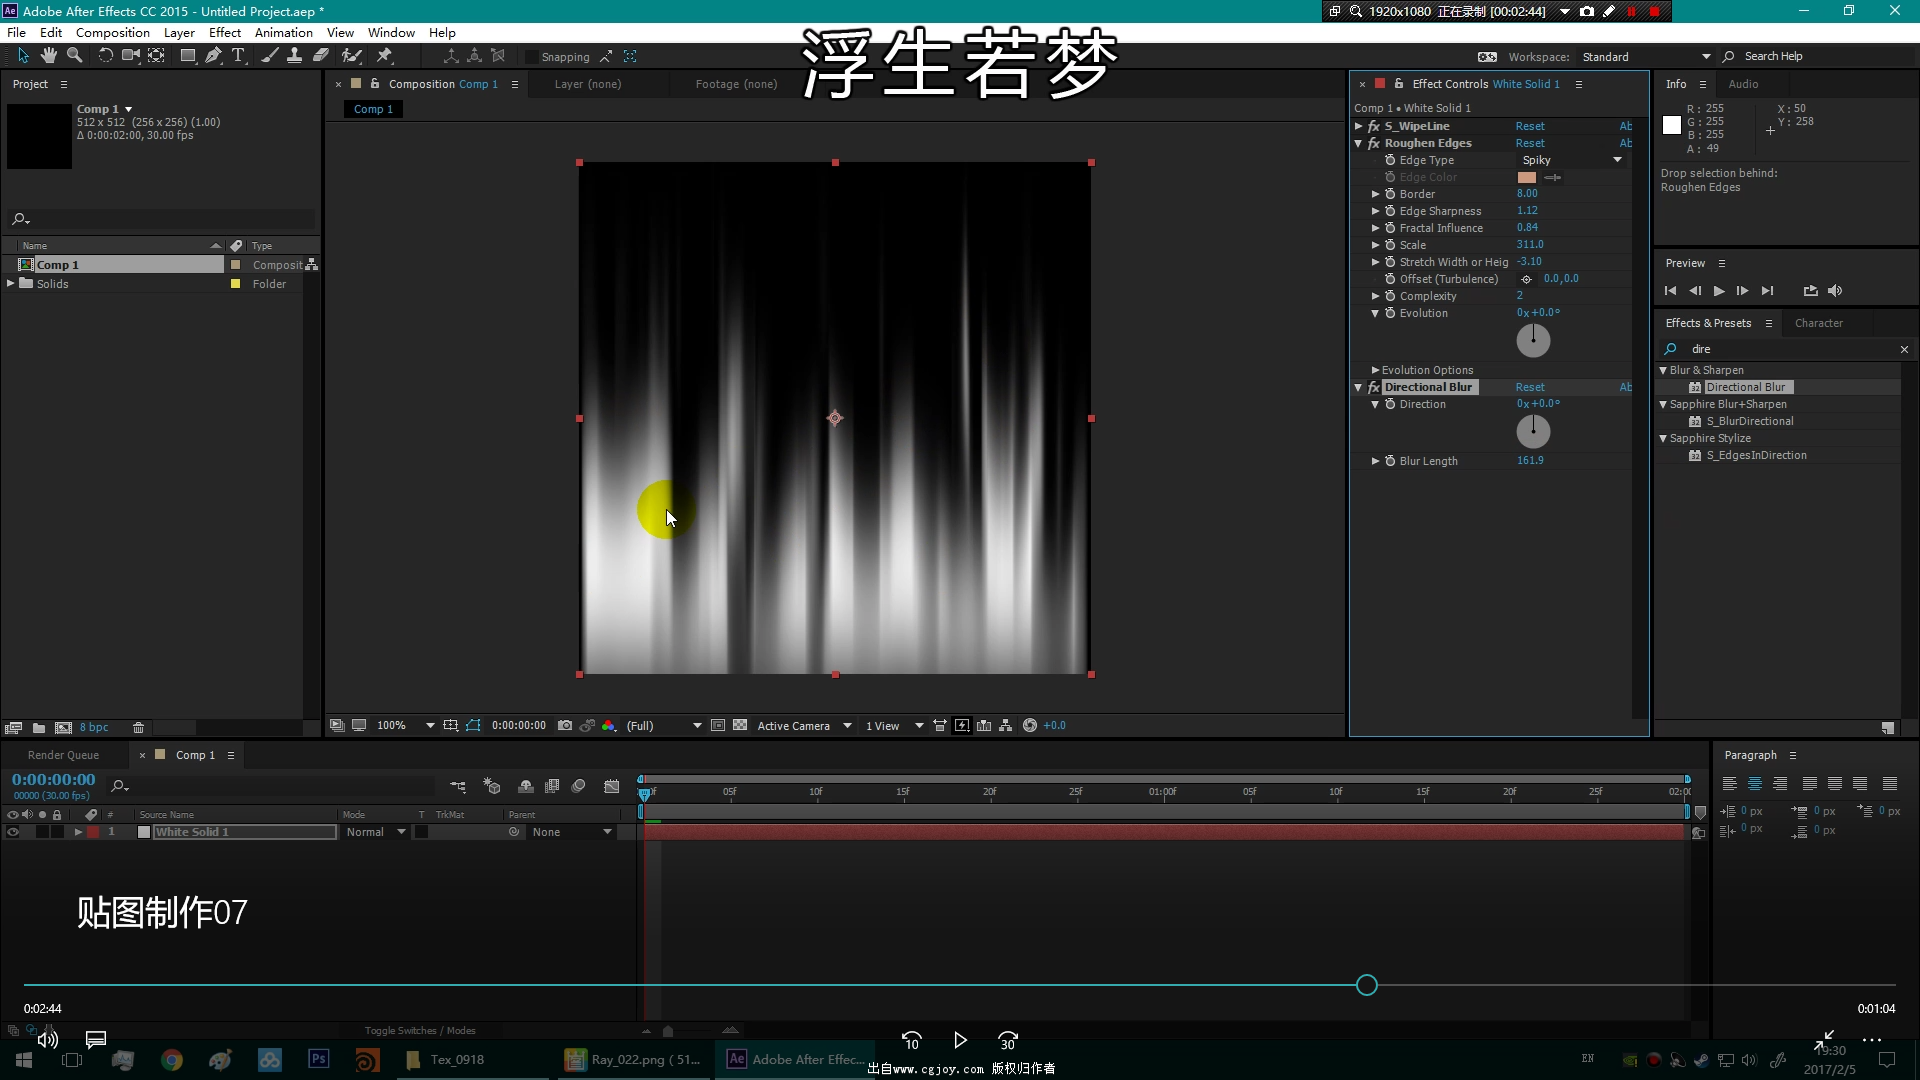Open the Effect menu
This screenshot has height=1080, width=1920.
225,32
